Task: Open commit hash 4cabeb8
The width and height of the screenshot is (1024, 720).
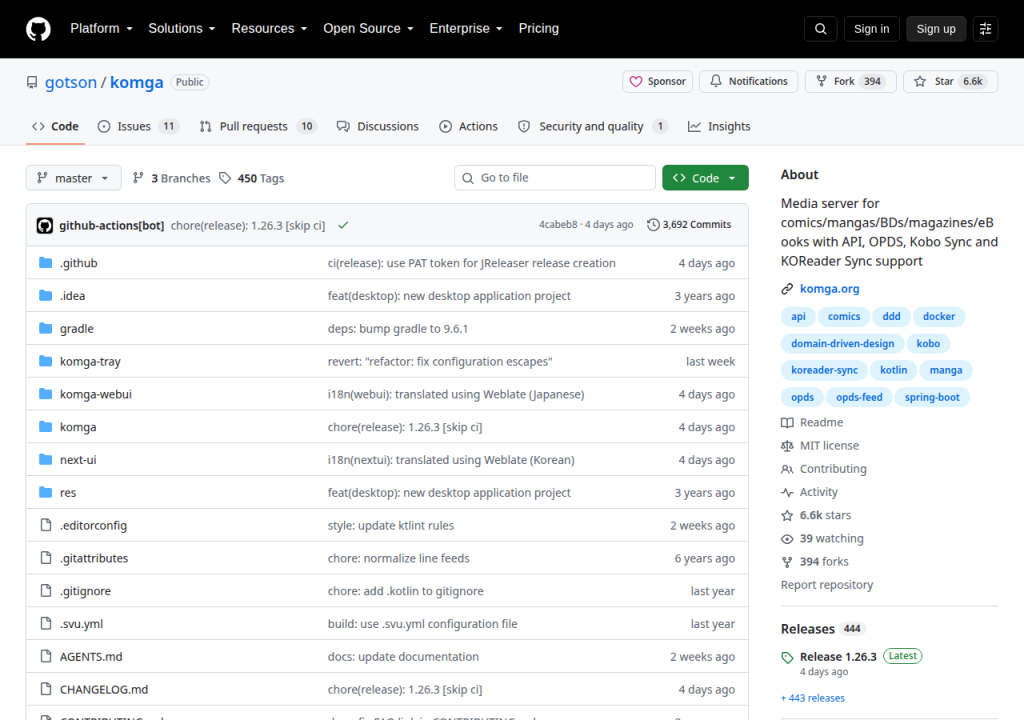Action: (558, 225)
